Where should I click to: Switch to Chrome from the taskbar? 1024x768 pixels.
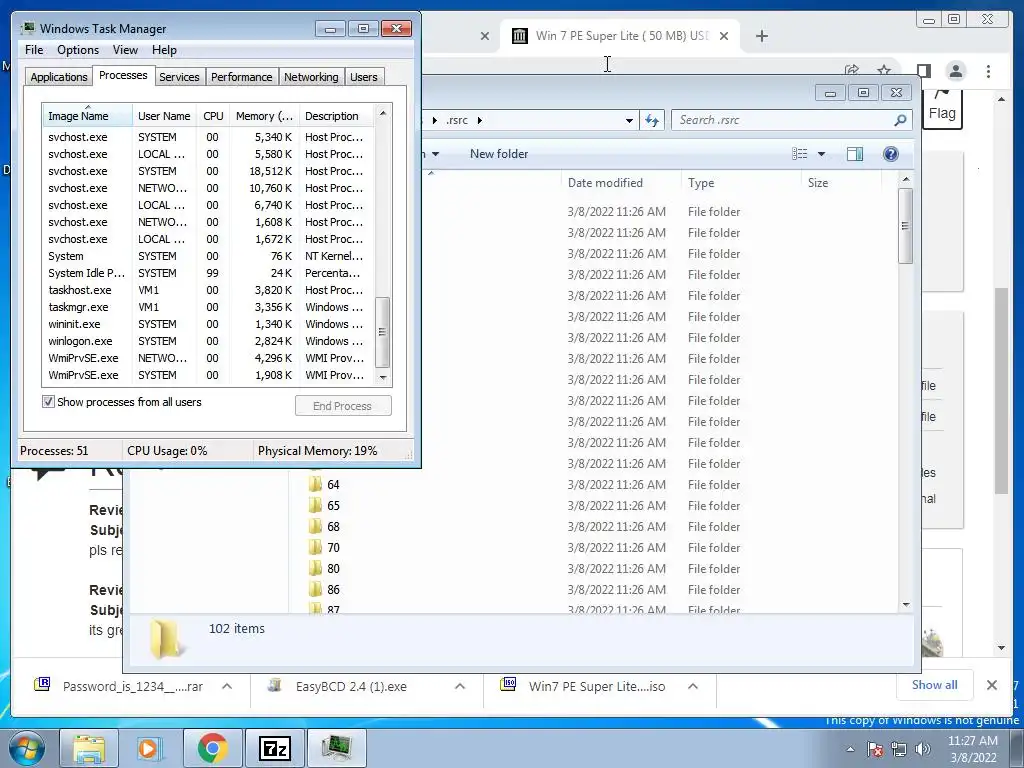(x=212, y=748)
